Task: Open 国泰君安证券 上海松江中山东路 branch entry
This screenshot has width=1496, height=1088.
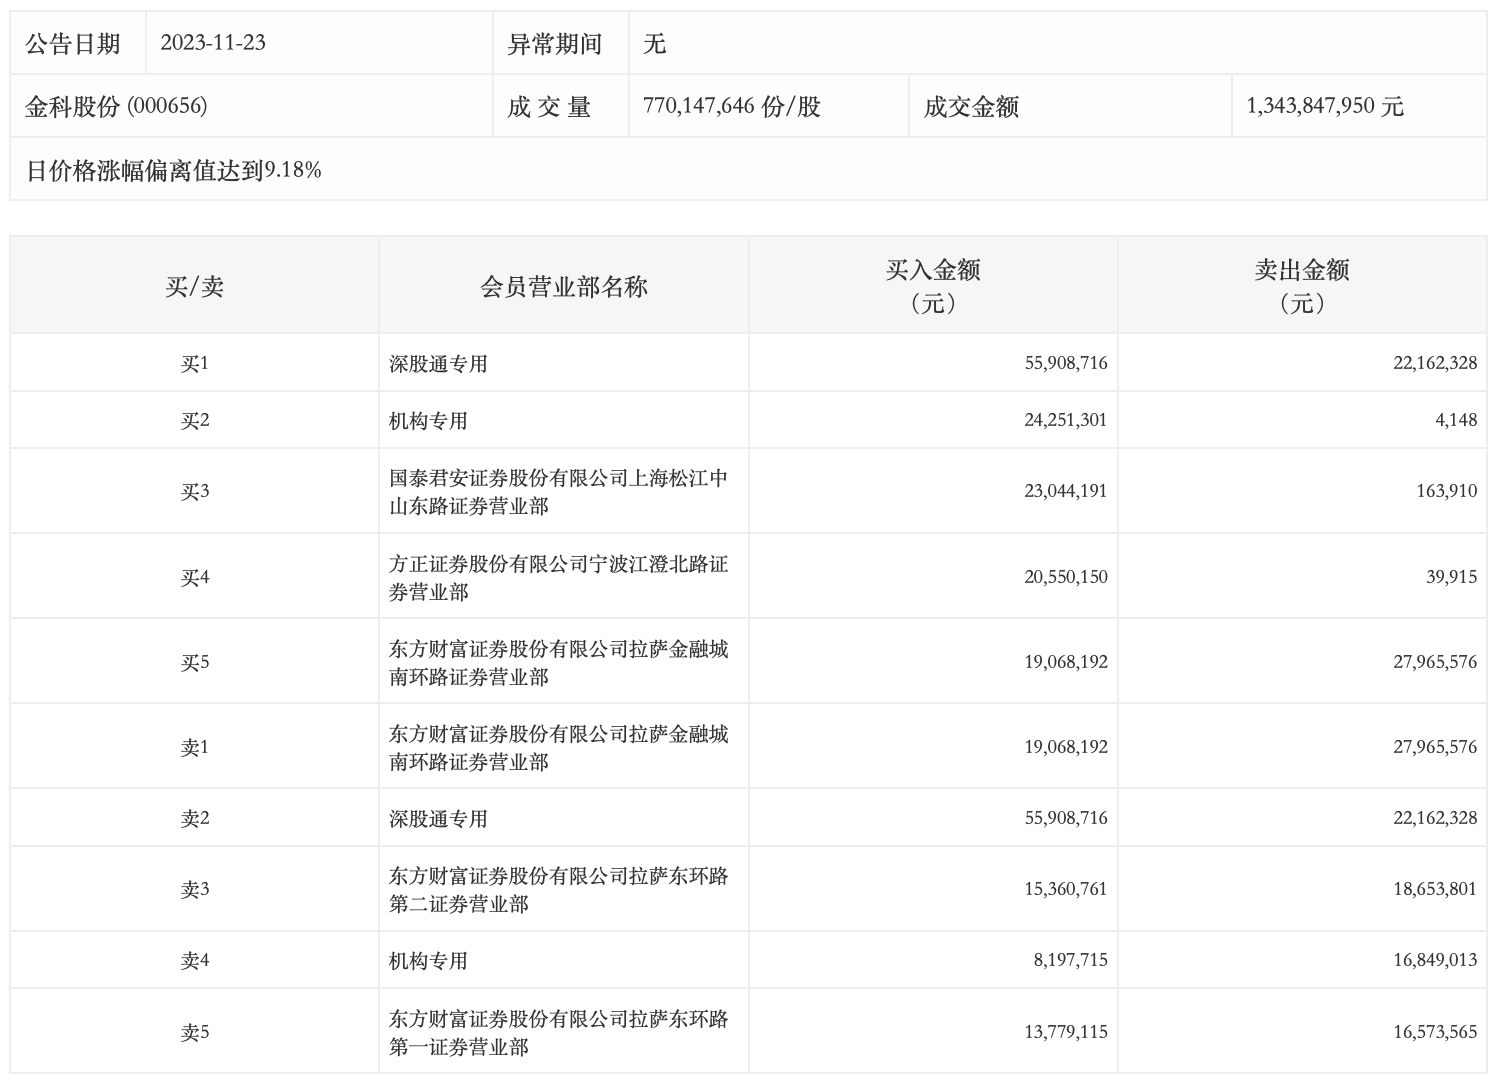Action: (x=558, y=492)
